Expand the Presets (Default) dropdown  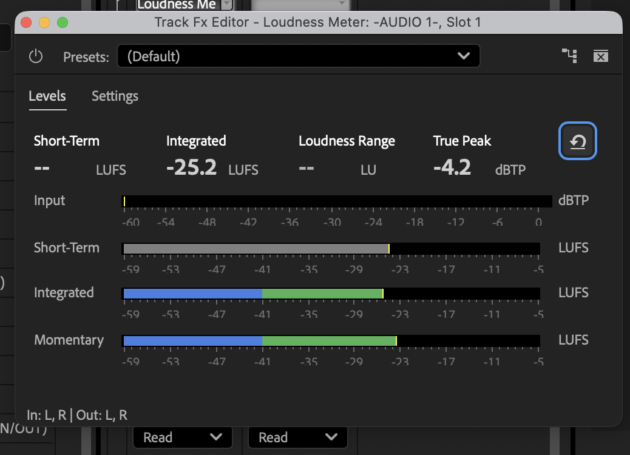click(299, 56)
